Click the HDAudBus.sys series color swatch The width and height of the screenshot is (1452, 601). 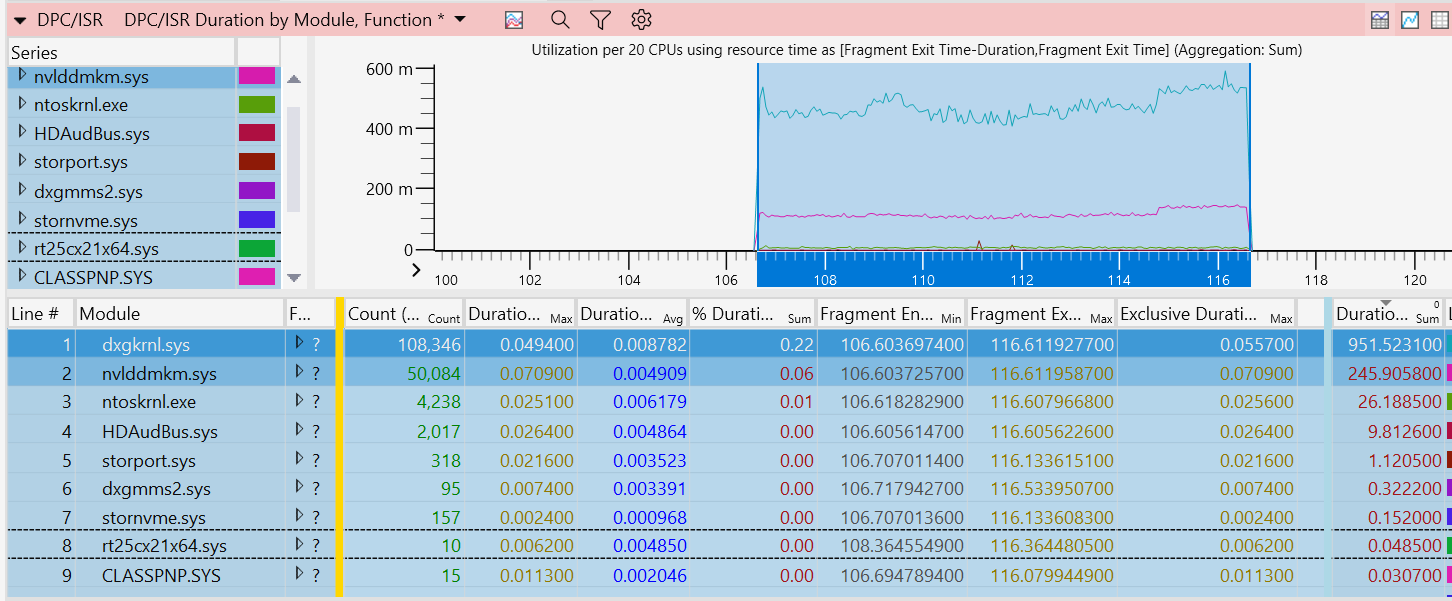pyautogui.click(x=256, y=134)
